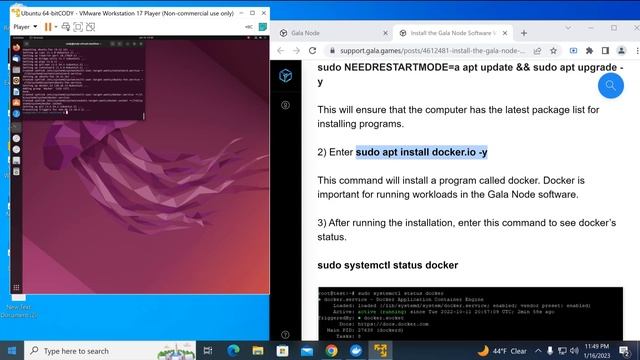Open Help in the Ubuntu dock
The height and width of the screenshot is (360, 640).
pyautogui.click(x=16, y=114)
